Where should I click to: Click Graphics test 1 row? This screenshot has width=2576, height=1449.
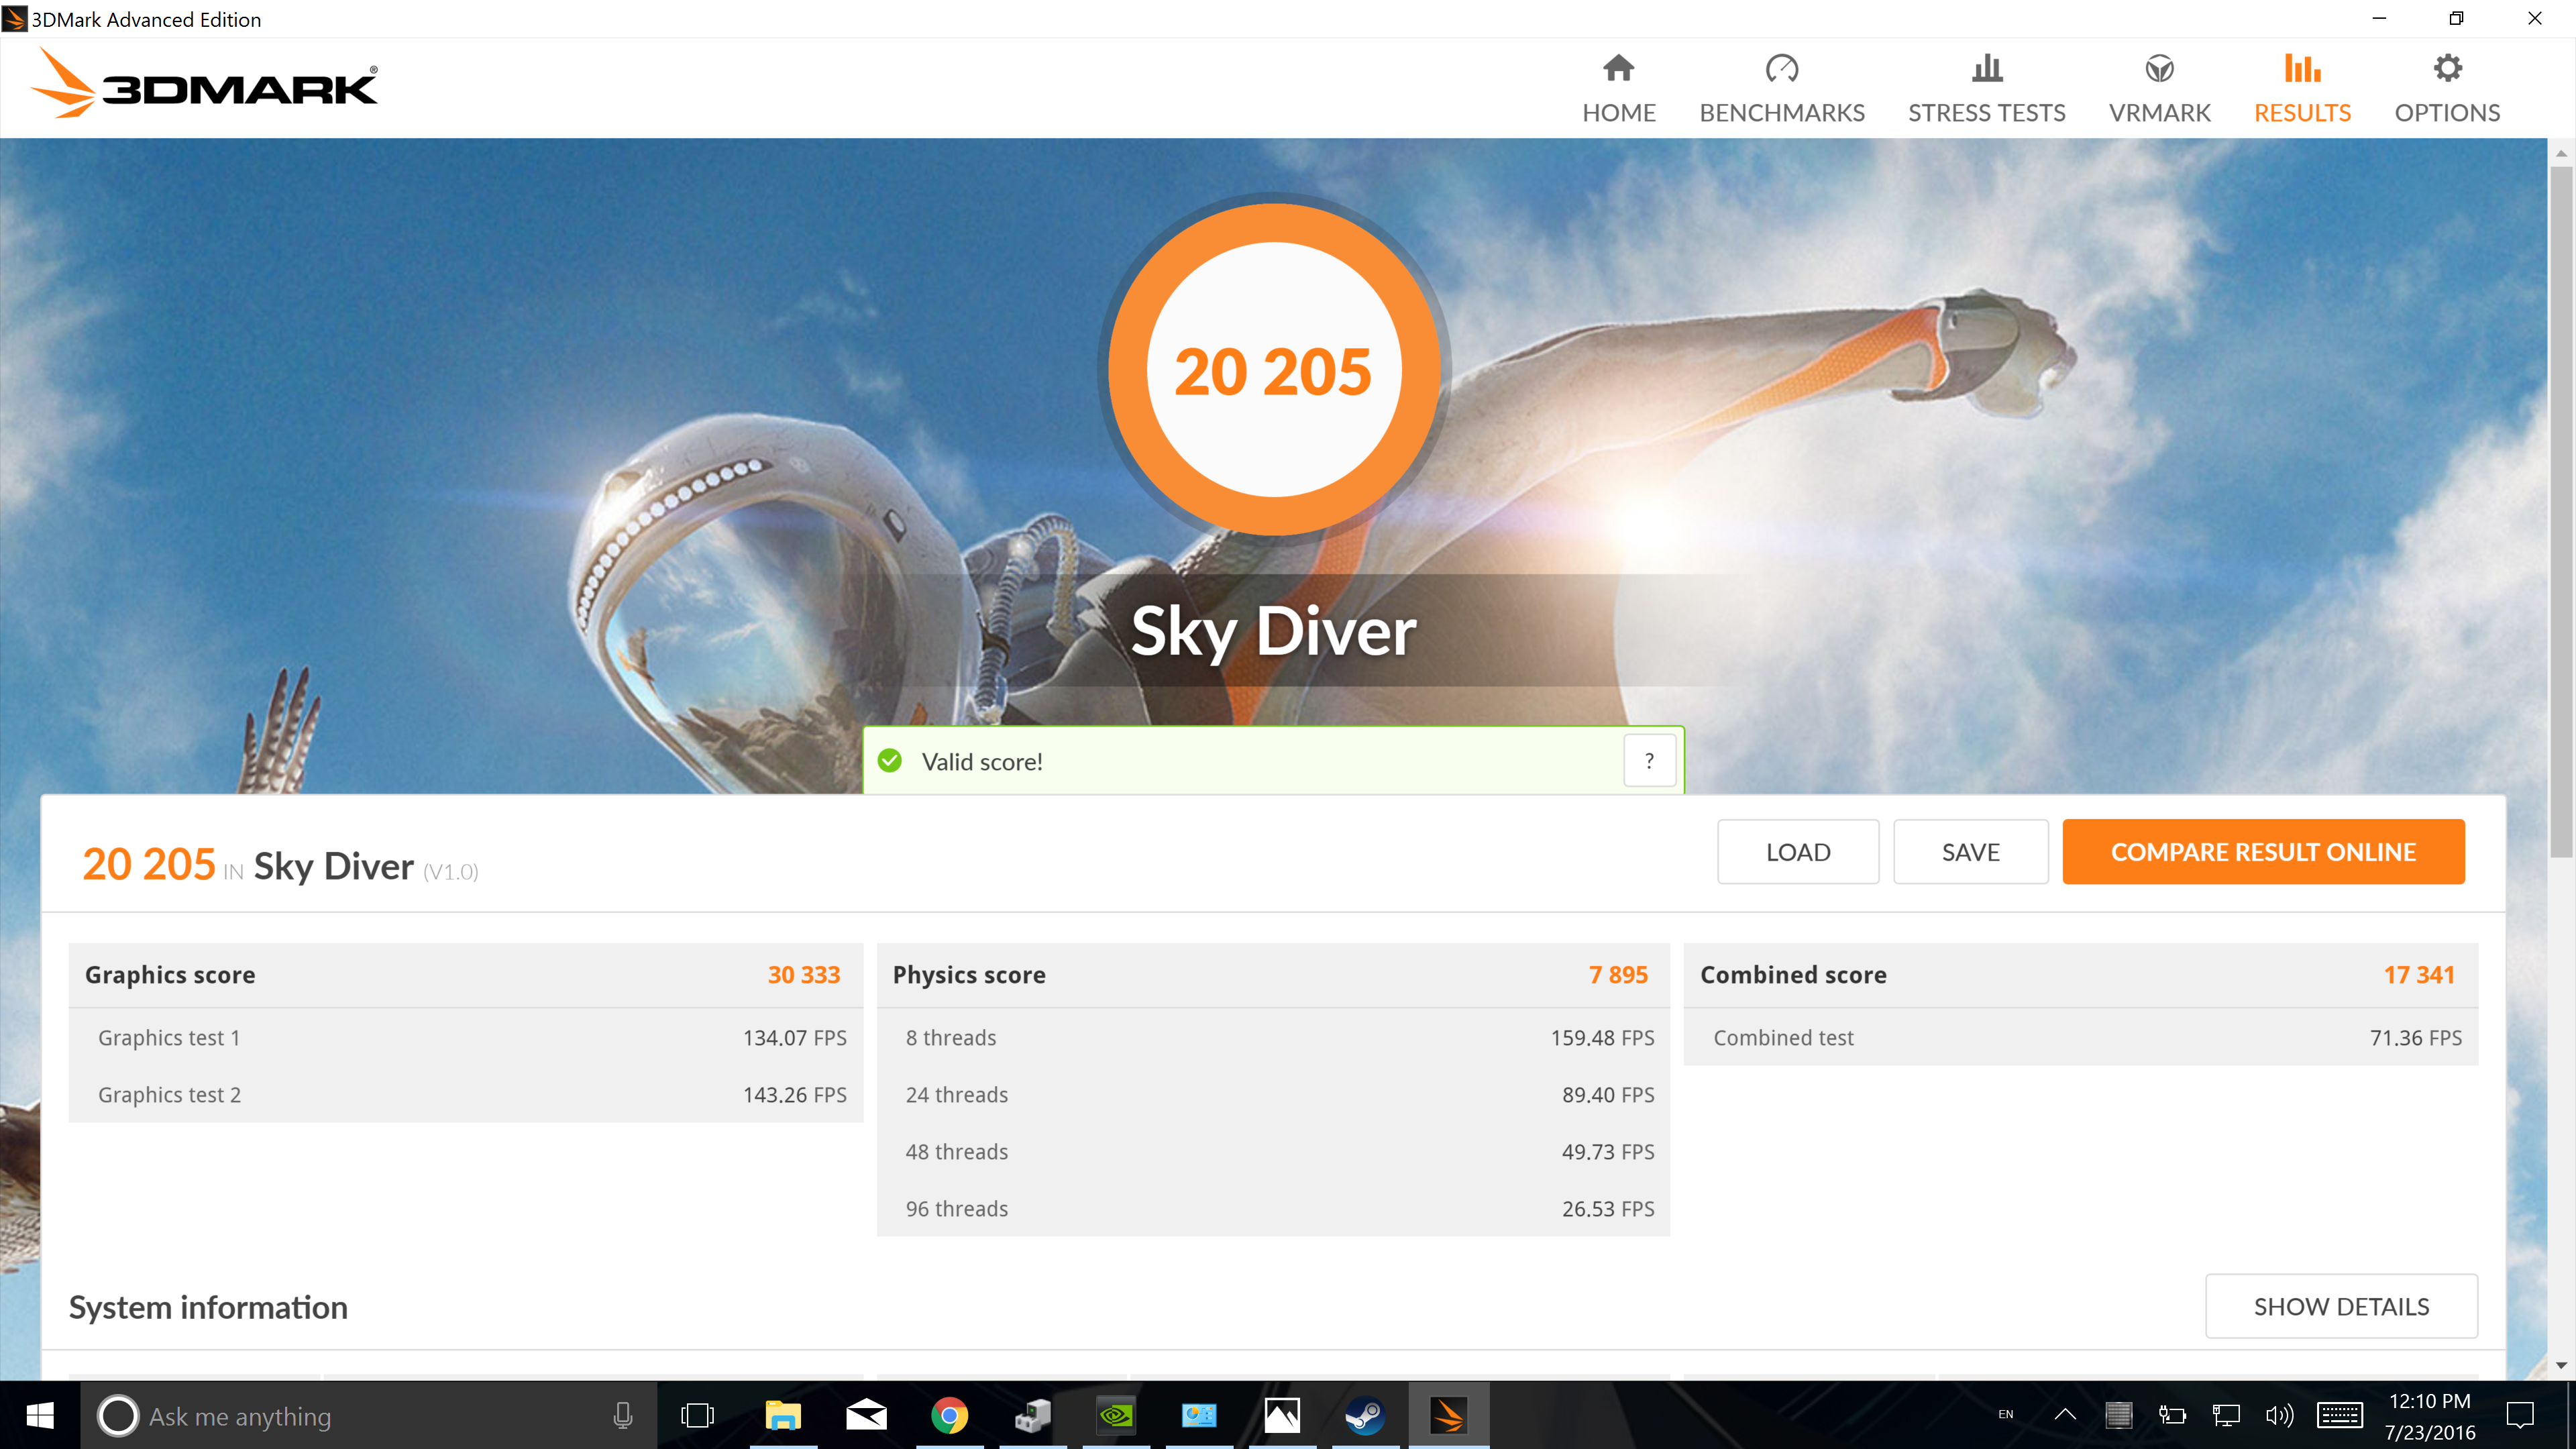(x=466, y=1037)
